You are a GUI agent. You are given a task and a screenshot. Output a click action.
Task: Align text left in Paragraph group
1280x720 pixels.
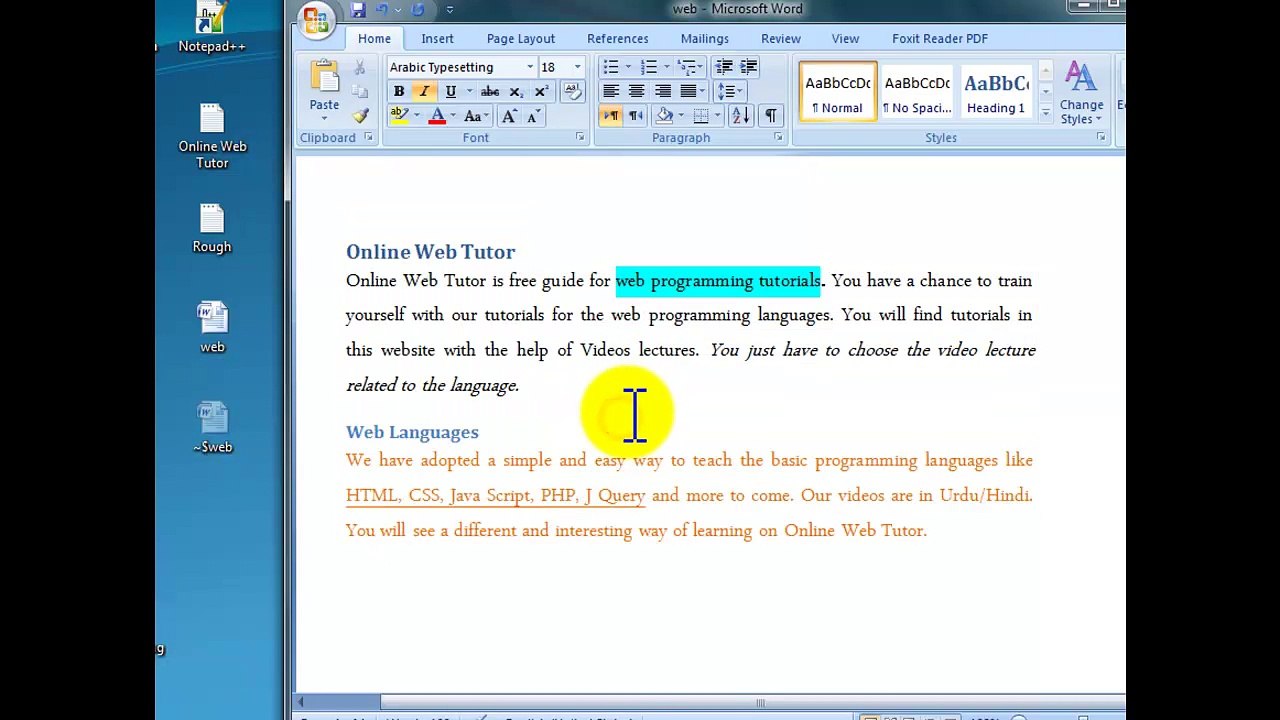click(x=610, y=92)
